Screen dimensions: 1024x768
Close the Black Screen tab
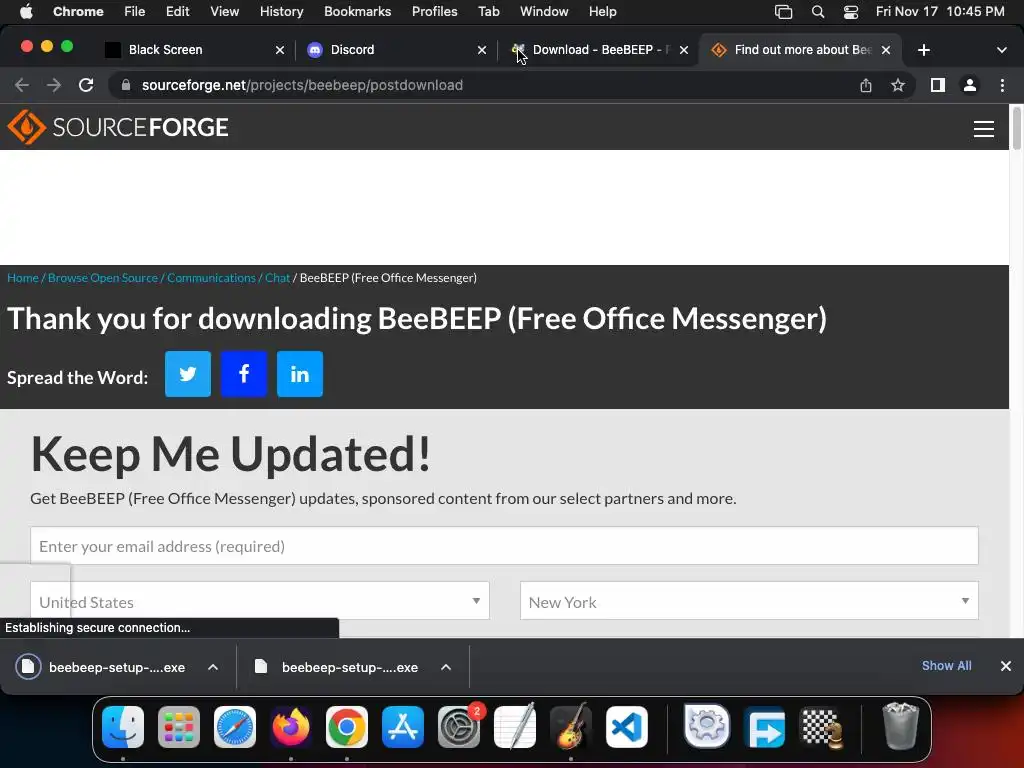[280, 50]
